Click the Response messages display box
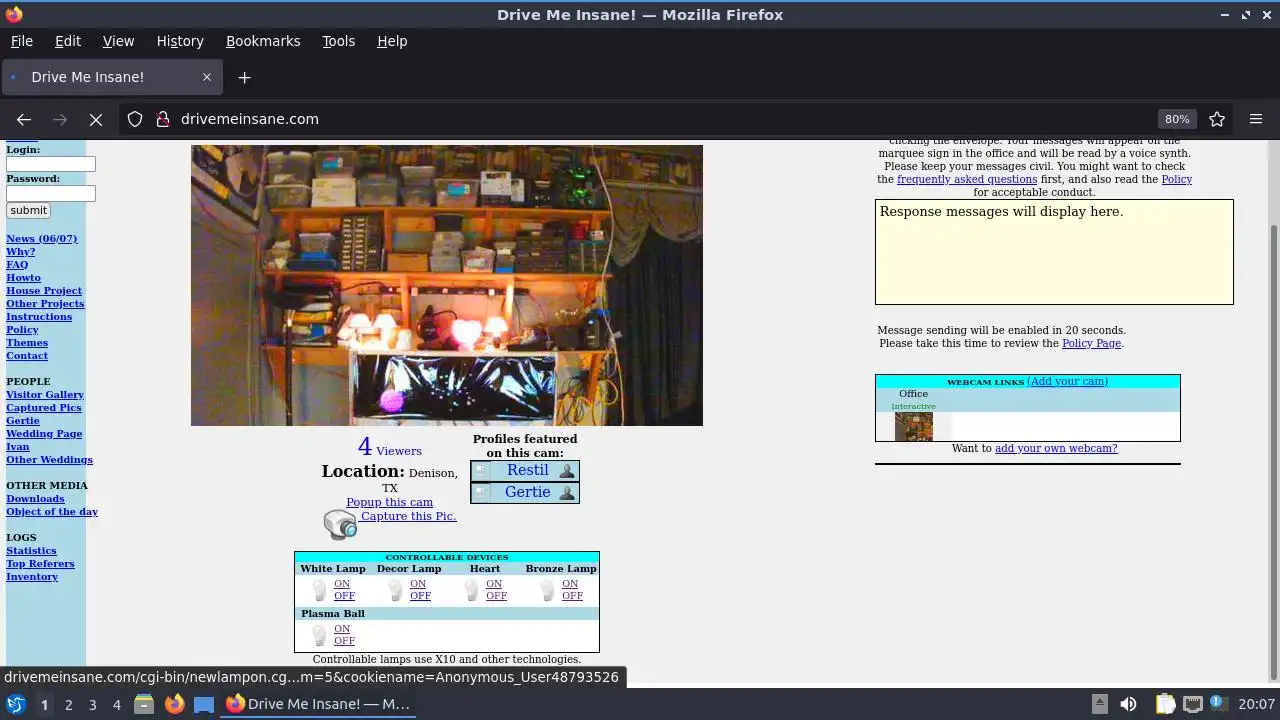This screenshot has height=720, width=1280. 1054,252
